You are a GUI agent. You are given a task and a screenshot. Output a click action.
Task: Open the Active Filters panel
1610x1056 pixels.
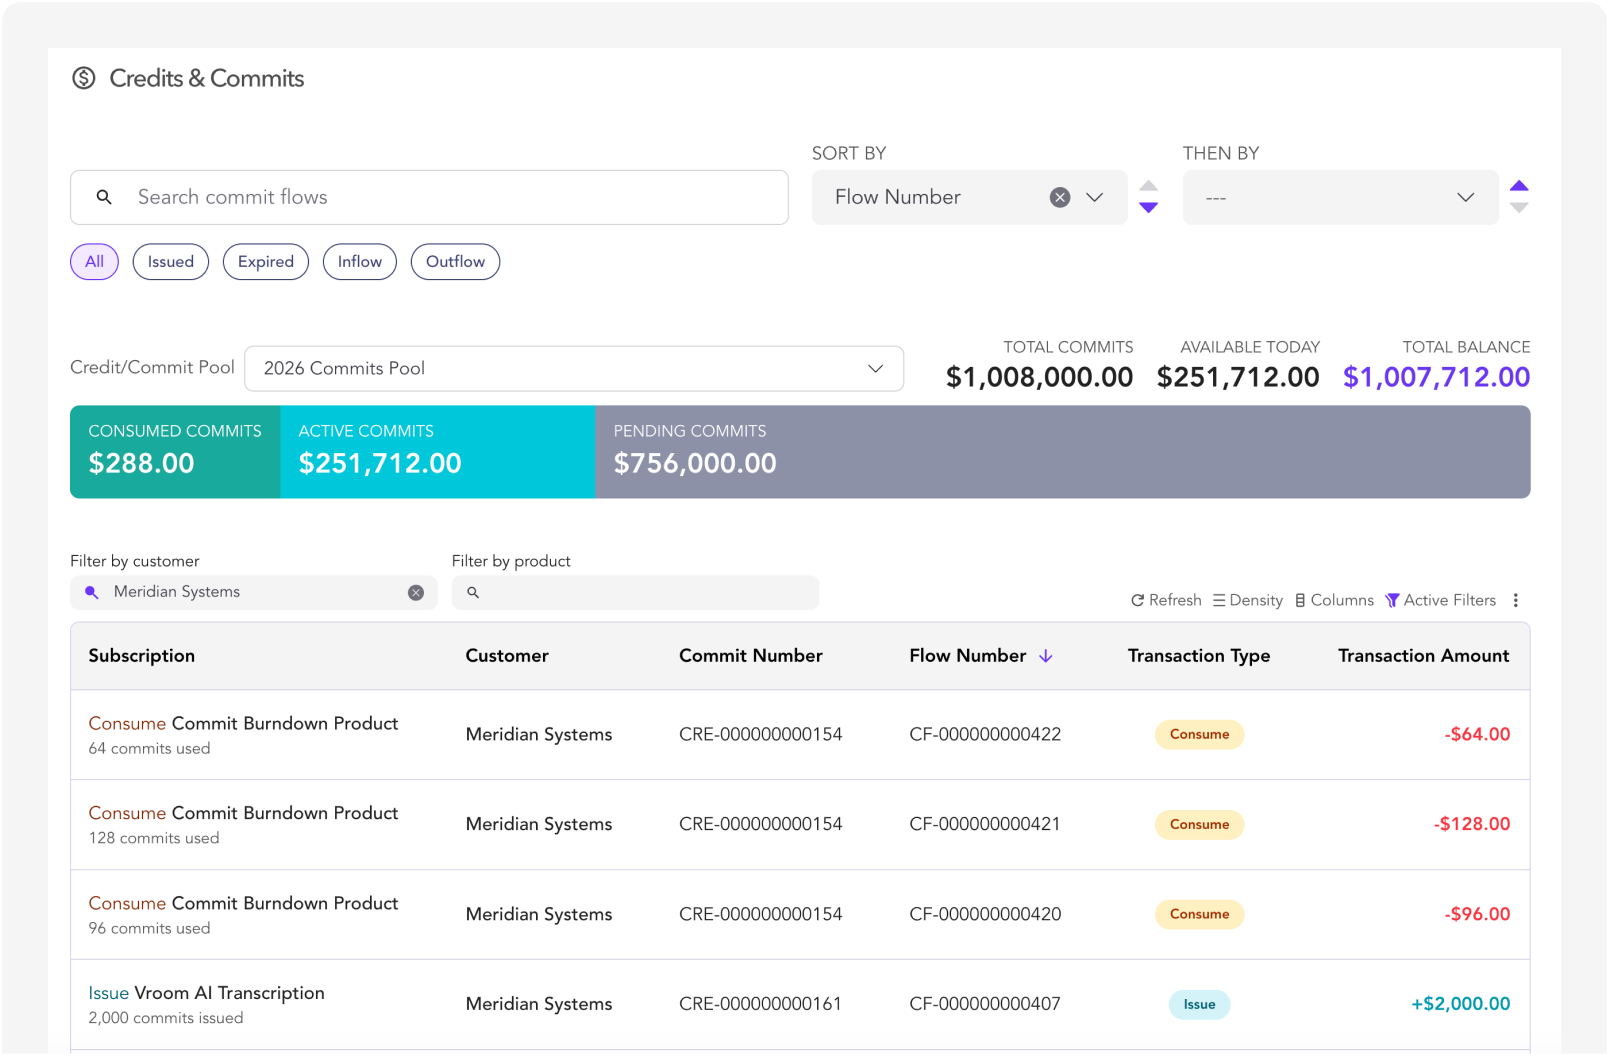(x=1440, y=600)
